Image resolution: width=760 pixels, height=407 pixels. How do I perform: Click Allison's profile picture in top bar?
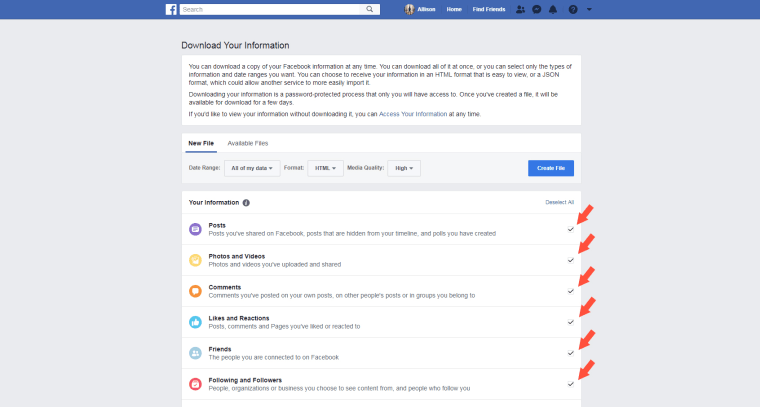click(409, 9)
